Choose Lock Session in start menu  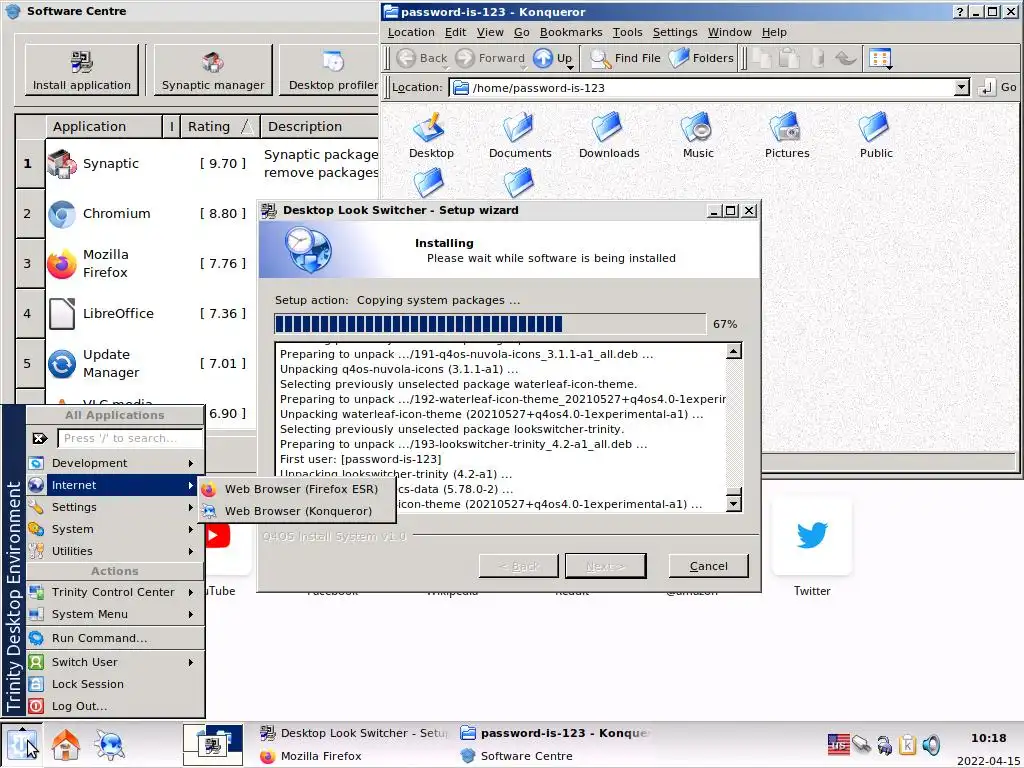[x=115, y=684]
